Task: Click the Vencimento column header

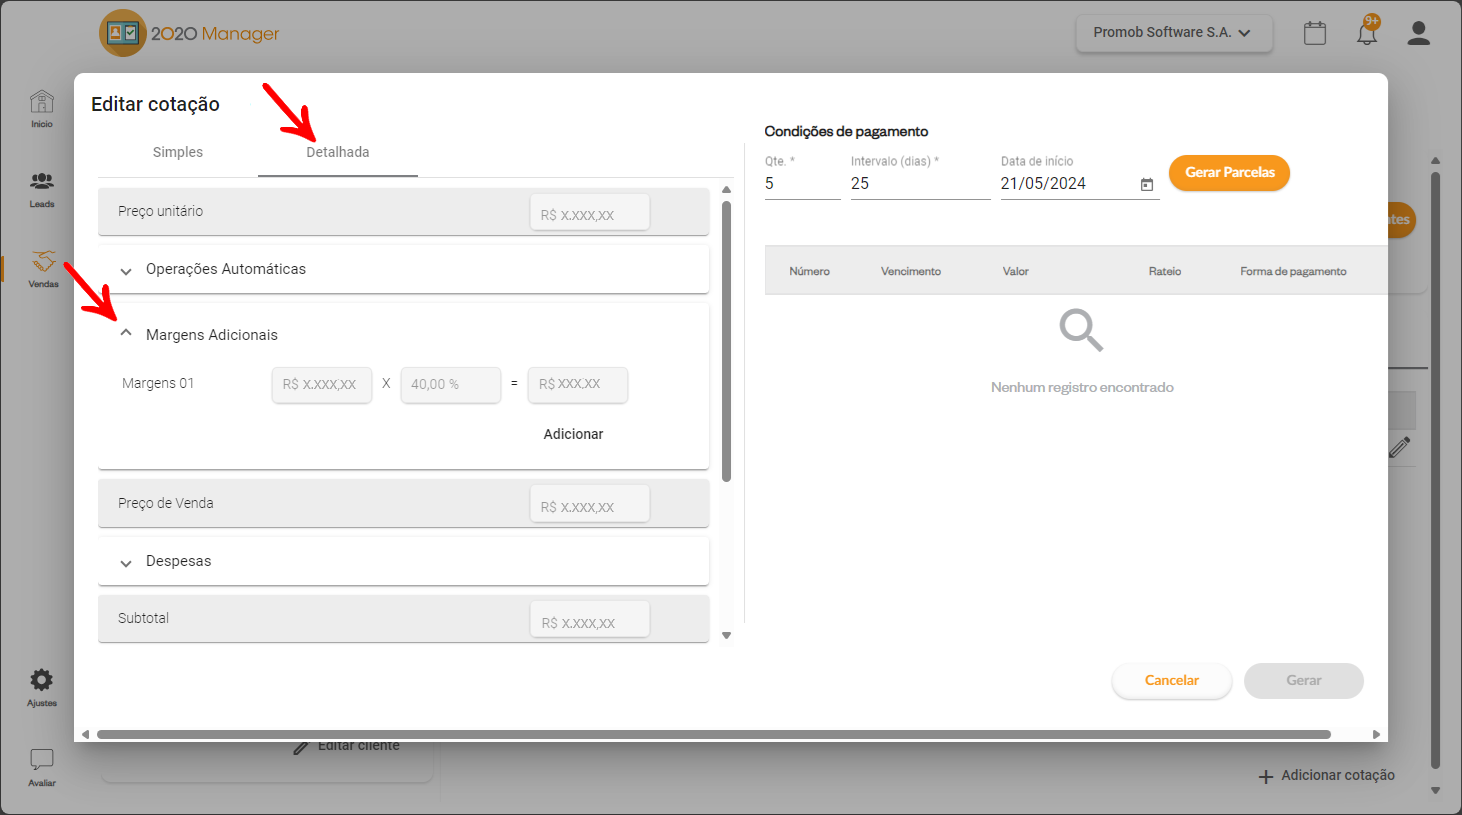Action: (910, 272)
